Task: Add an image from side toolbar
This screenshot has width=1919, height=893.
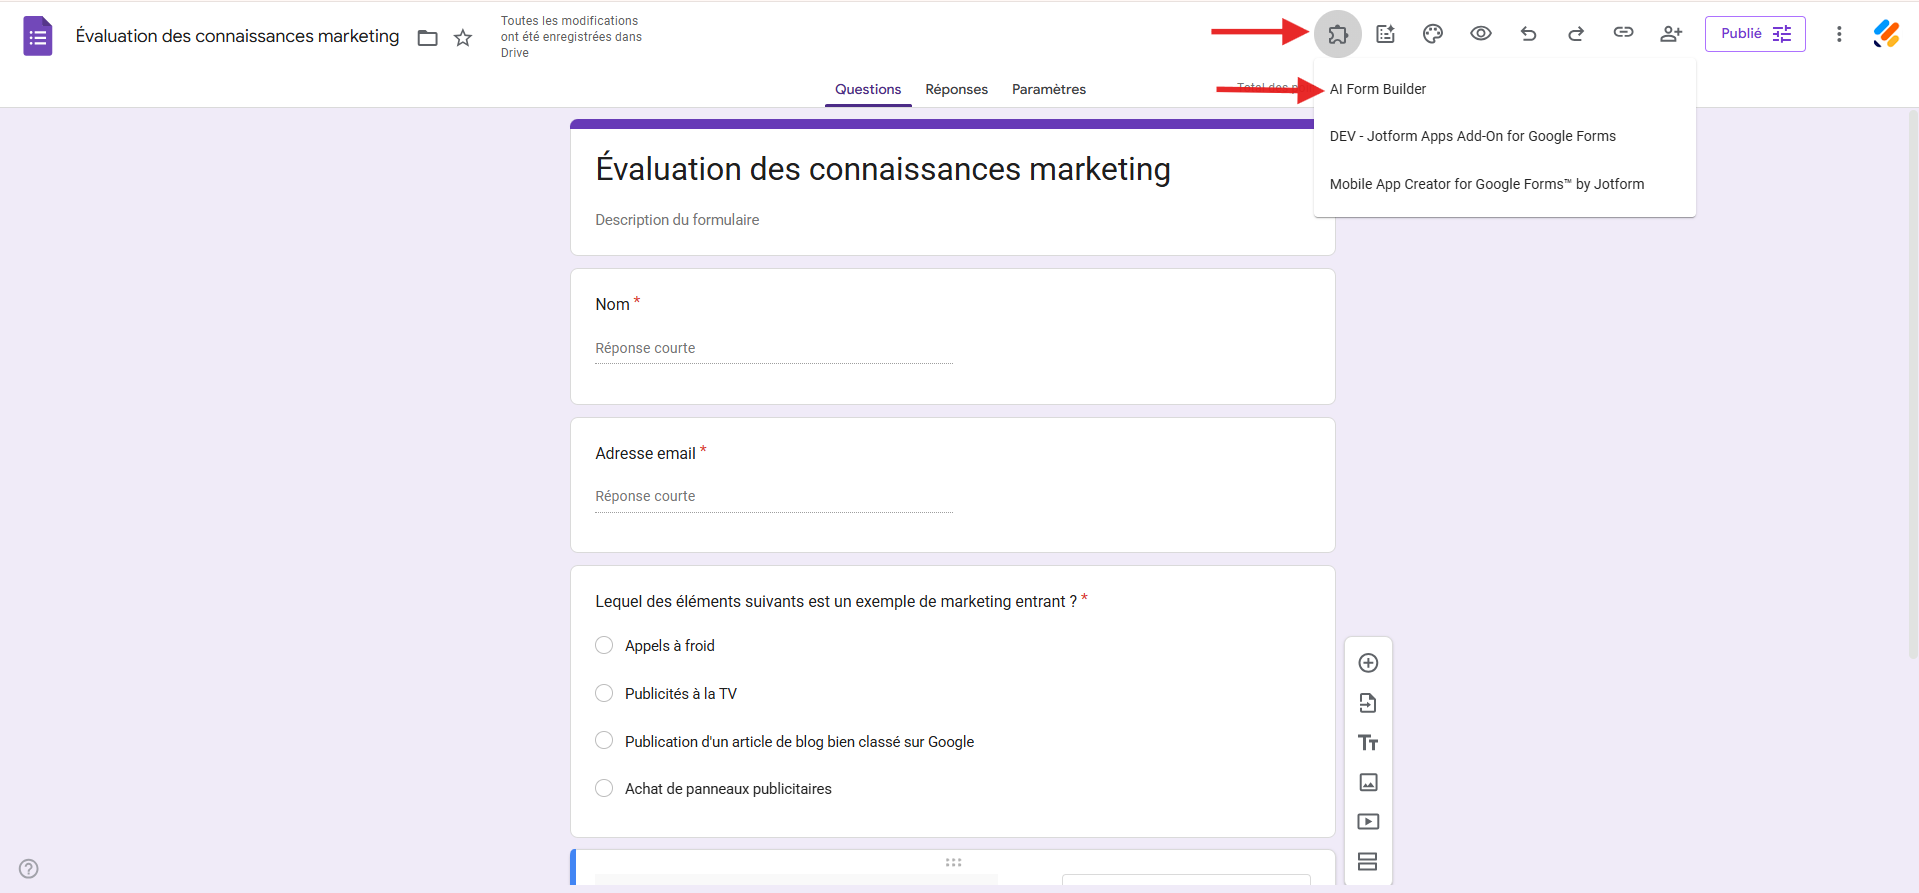Action: (x=1368, y=782)
